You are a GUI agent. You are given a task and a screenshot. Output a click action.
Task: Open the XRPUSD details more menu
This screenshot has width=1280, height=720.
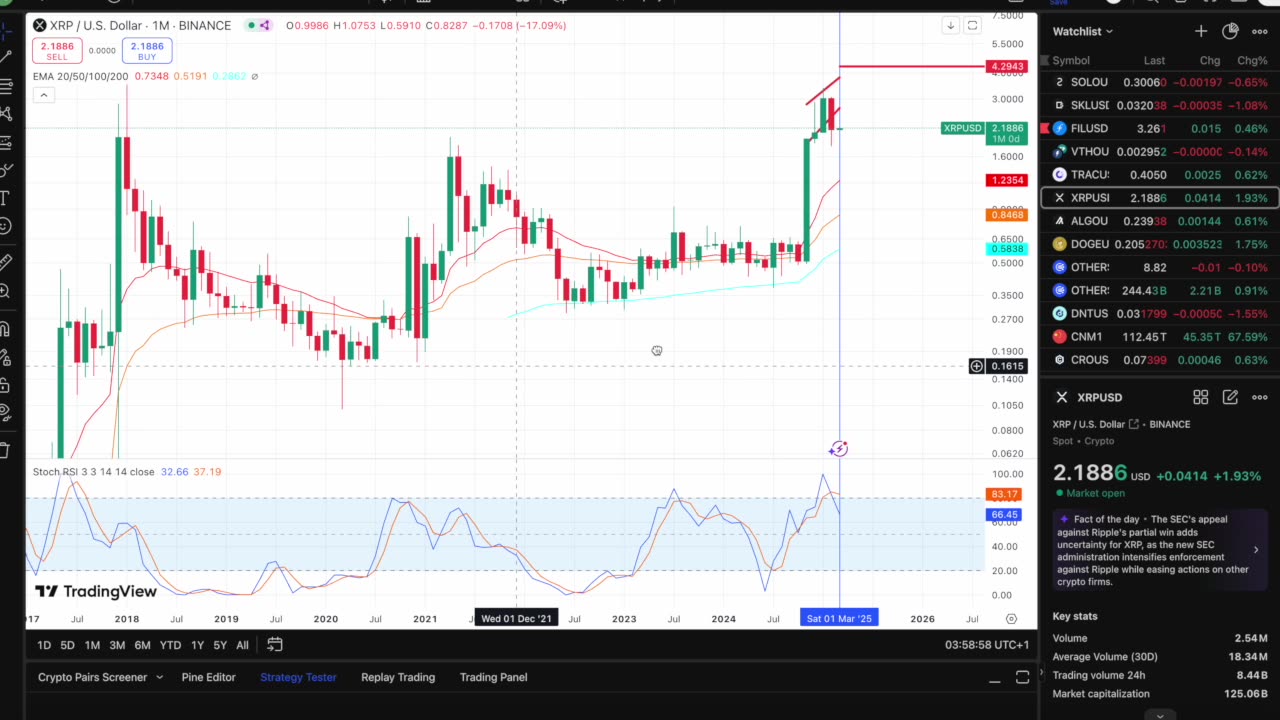1260,397
